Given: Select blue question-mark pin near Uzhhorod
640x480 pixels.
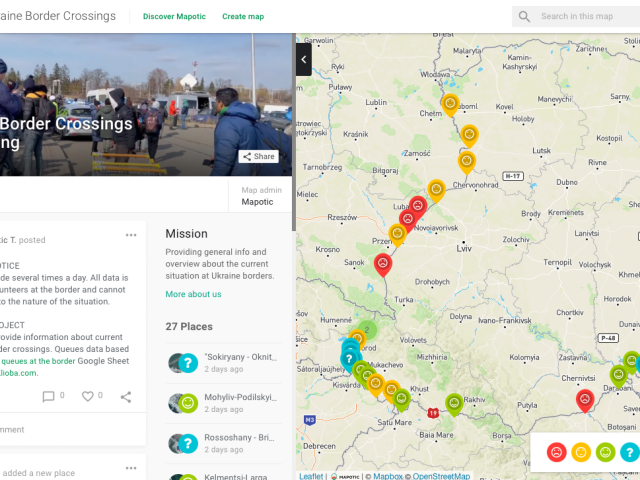Looking at the screenshot, I should point(349,360).
